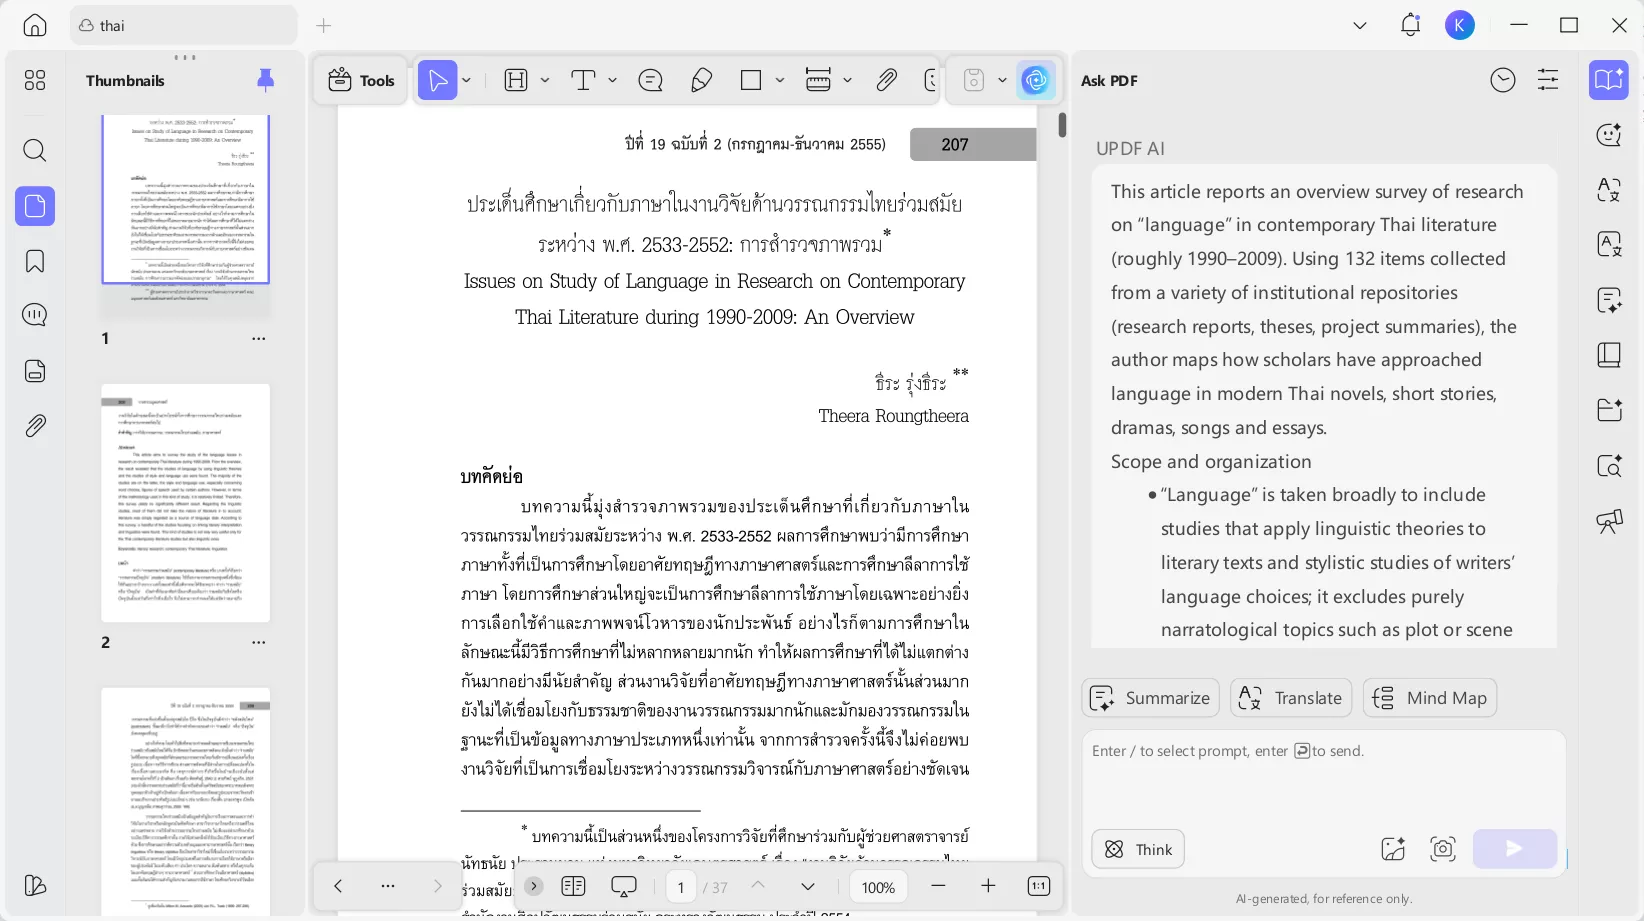The width and height of the screenshot is (1644, 921).
Task: Generate a Mind Map from the PDF
Action: pyautogui.click(x=1429, y=698)
